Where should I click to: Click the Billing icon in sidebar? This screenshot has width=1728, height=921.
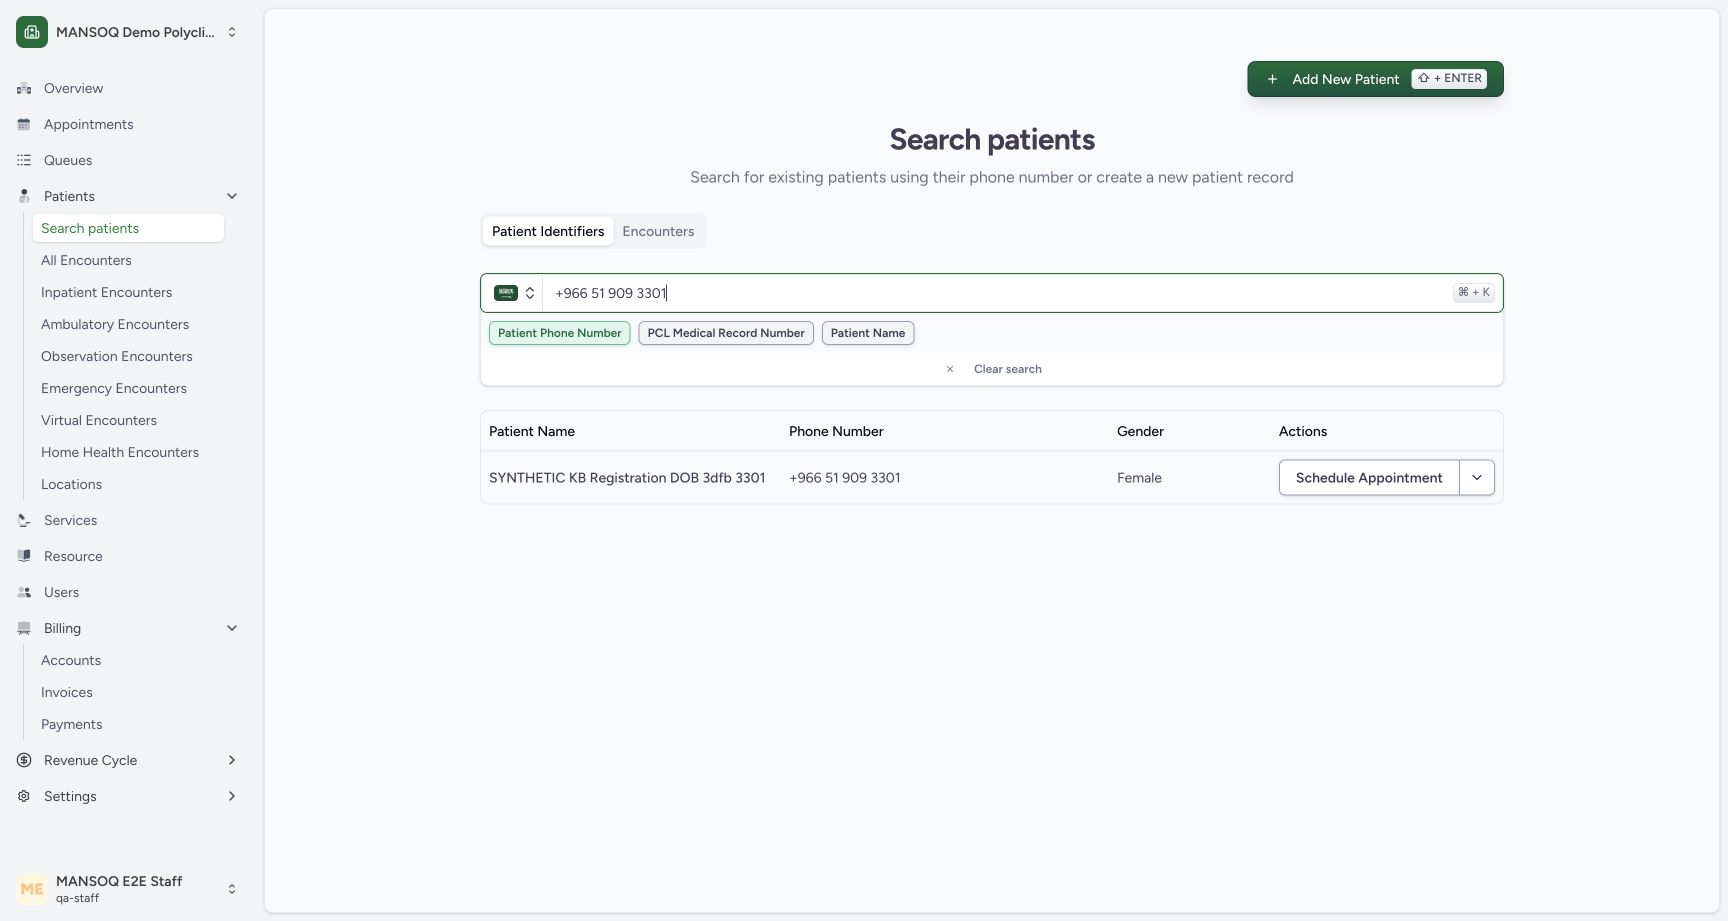click(x=24, y=628)
